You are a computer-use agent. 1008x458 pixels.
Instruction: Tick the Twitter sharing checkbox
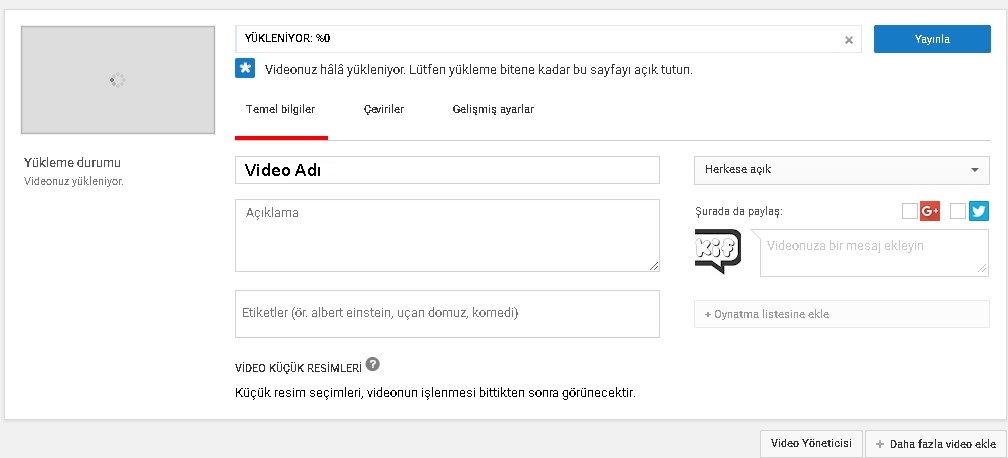click(x=958, y=211)
